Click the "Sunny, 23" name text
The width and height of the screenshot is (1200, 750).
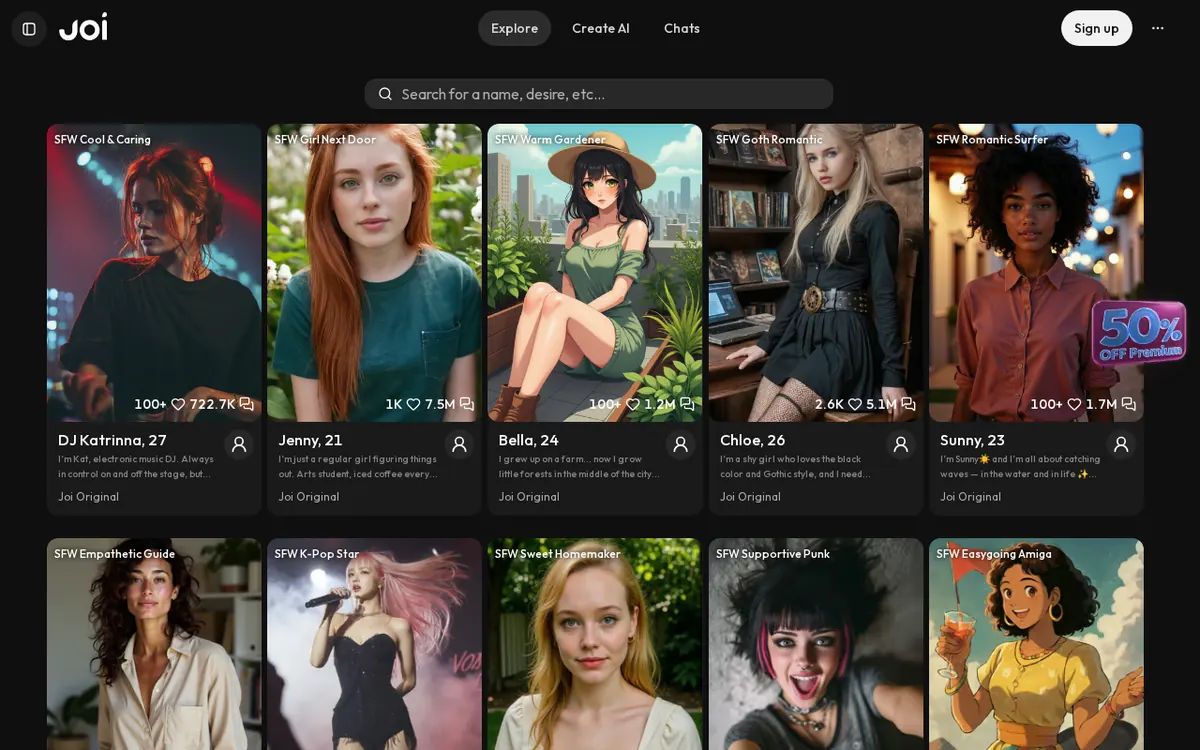pos(972,440)
